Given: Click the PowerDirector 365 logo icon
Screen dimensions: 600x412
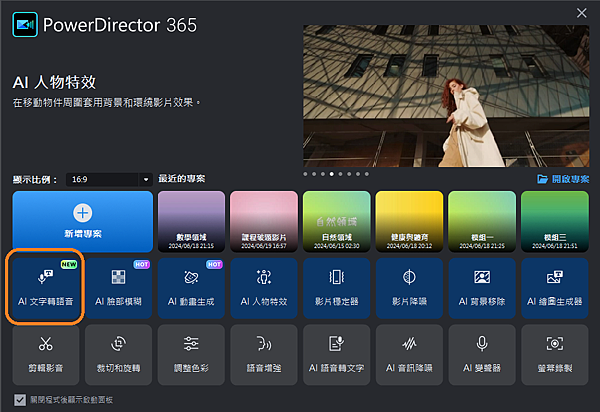Looking at the screenshot, I should point(25,24).
